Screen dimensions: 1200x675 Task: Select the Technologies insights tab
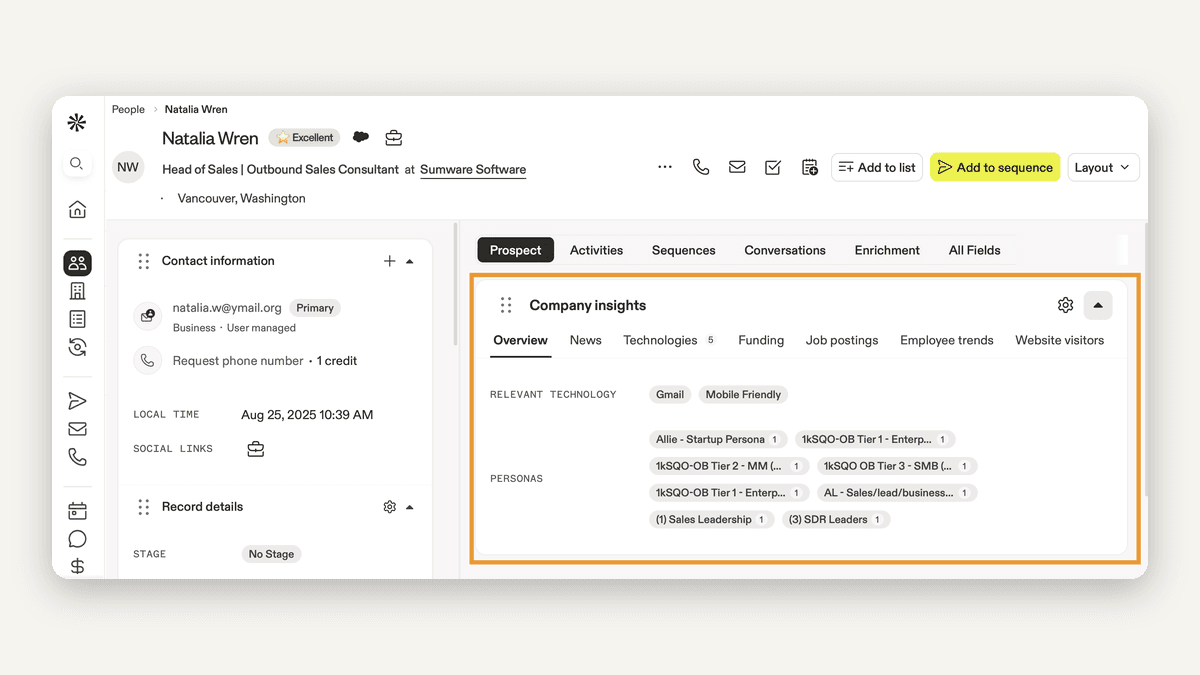tap(669, 340)
